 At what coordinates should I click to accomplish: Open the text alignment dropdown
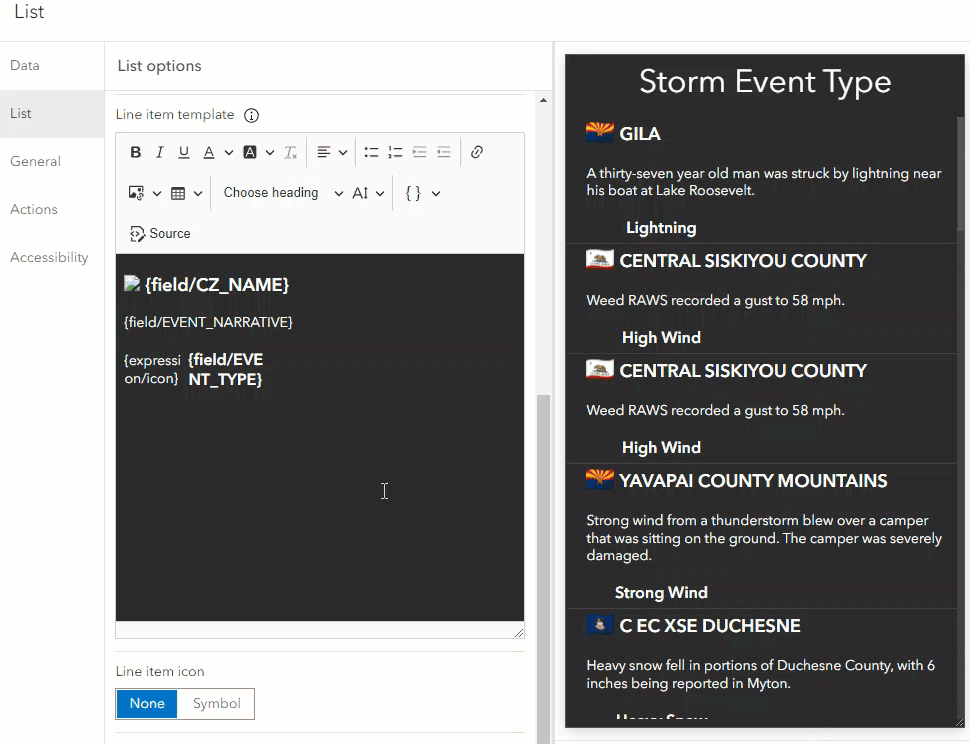coord(332,152)
